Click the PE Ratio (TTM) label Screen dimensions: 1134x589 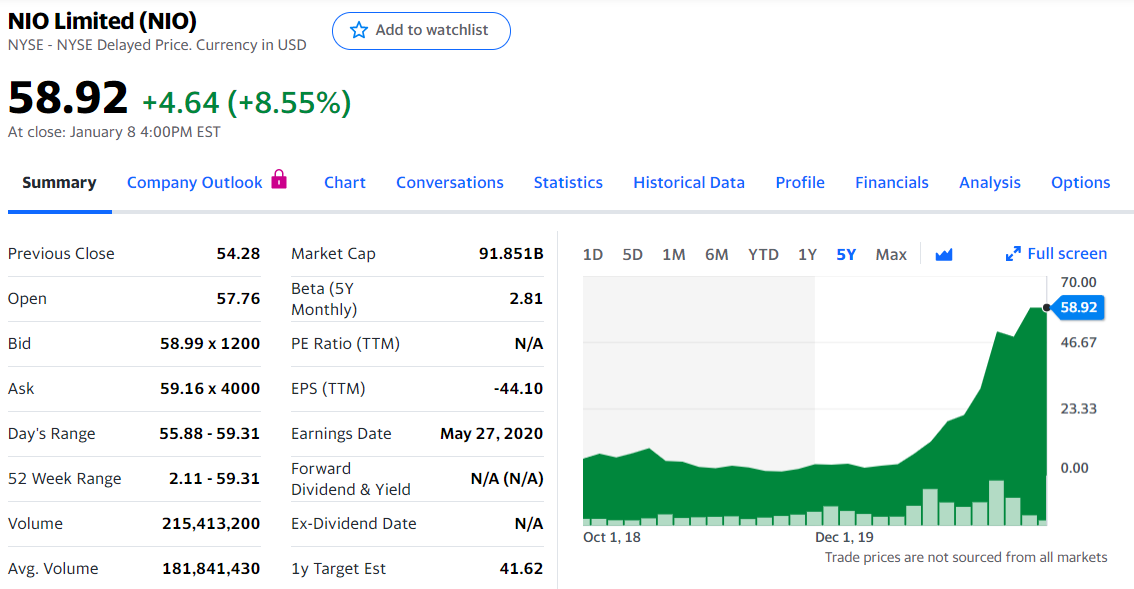pos(346,344)
